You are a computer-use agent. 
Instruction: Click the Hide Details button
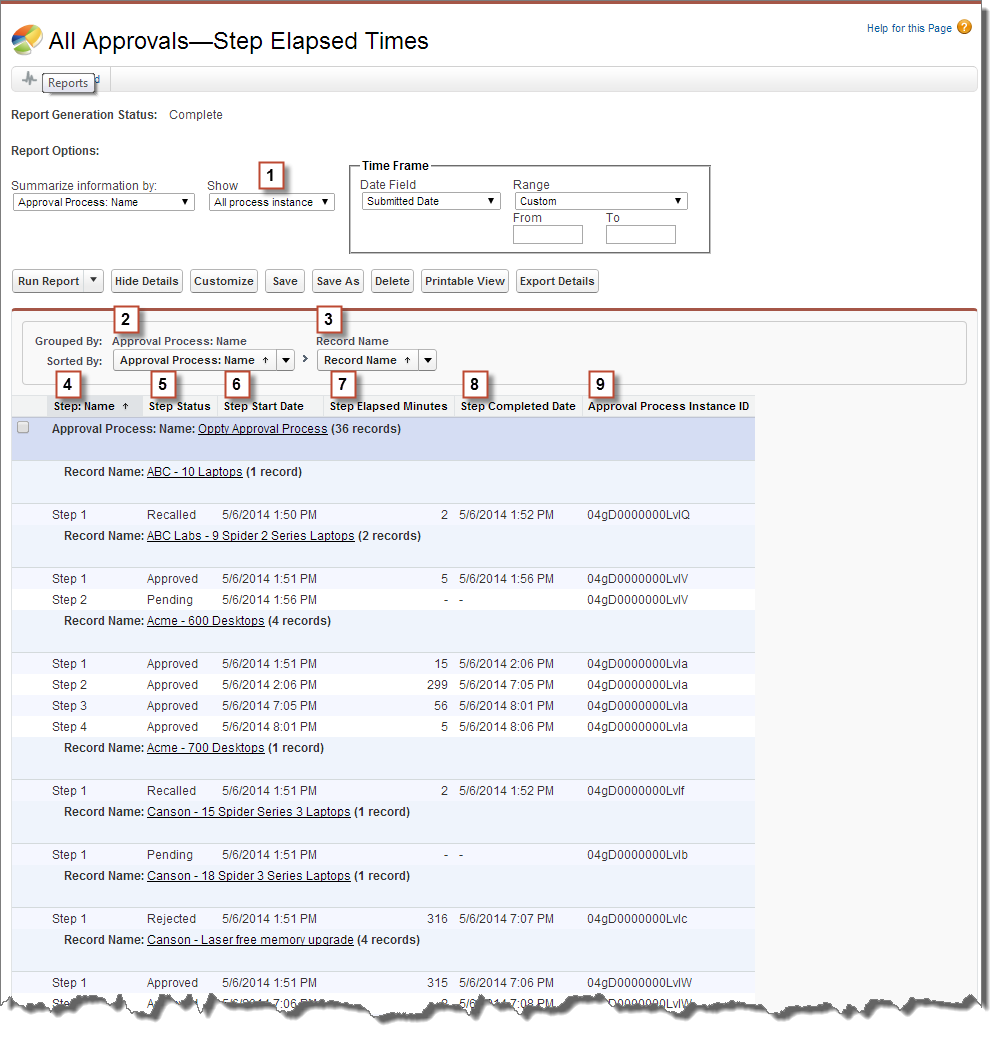click(146, 281)
